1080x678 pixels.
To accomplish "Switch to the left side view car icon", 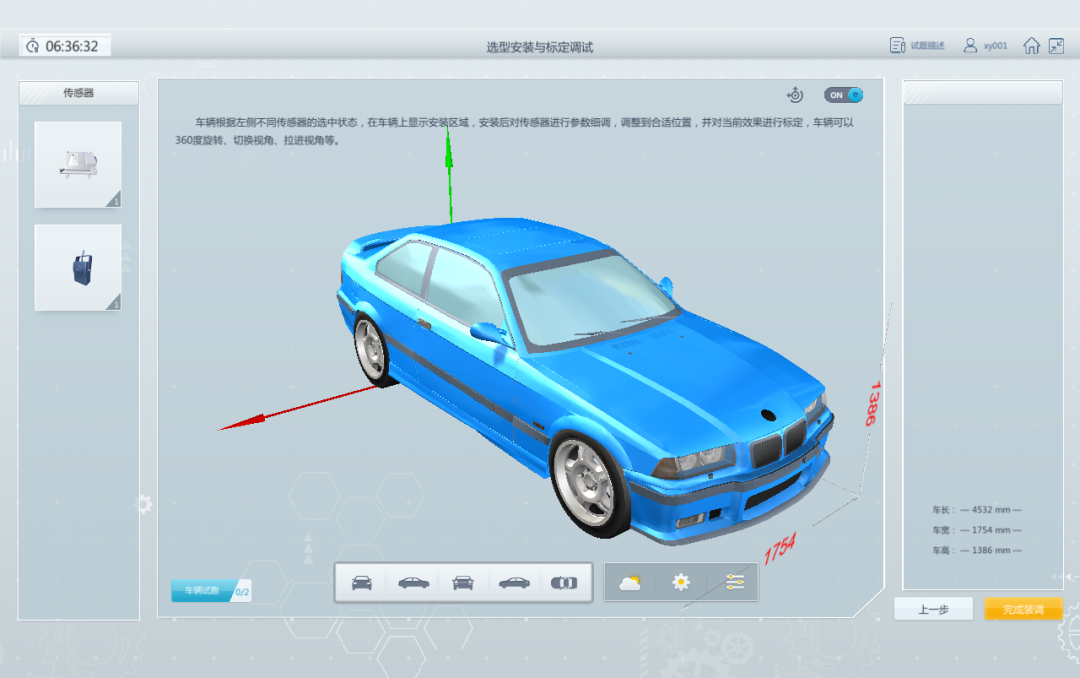I will pos(413,583).
